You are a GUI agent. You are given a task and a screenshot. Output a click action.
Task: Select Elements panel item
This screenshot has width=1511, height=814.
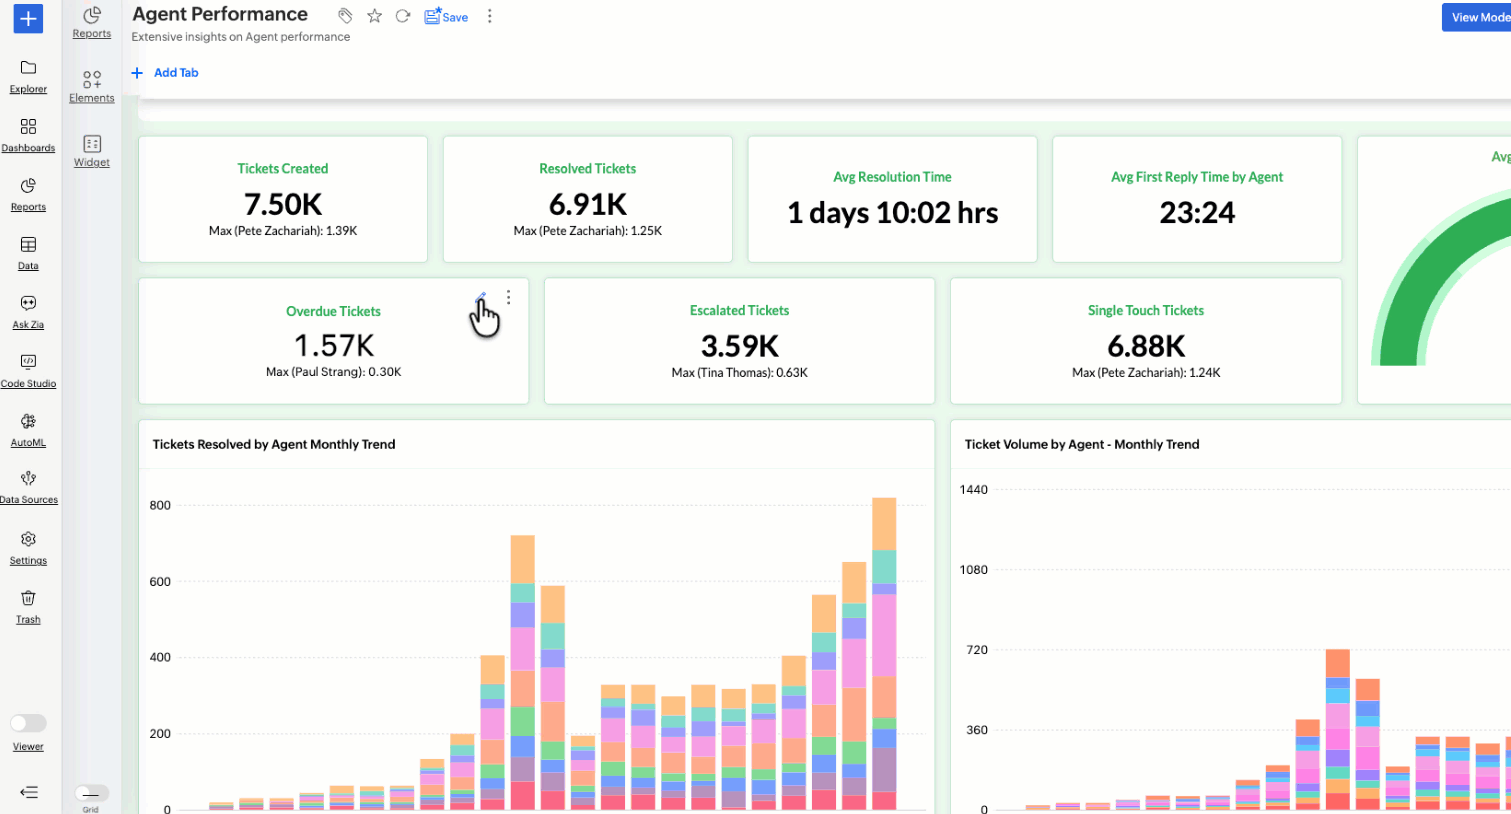92,86
